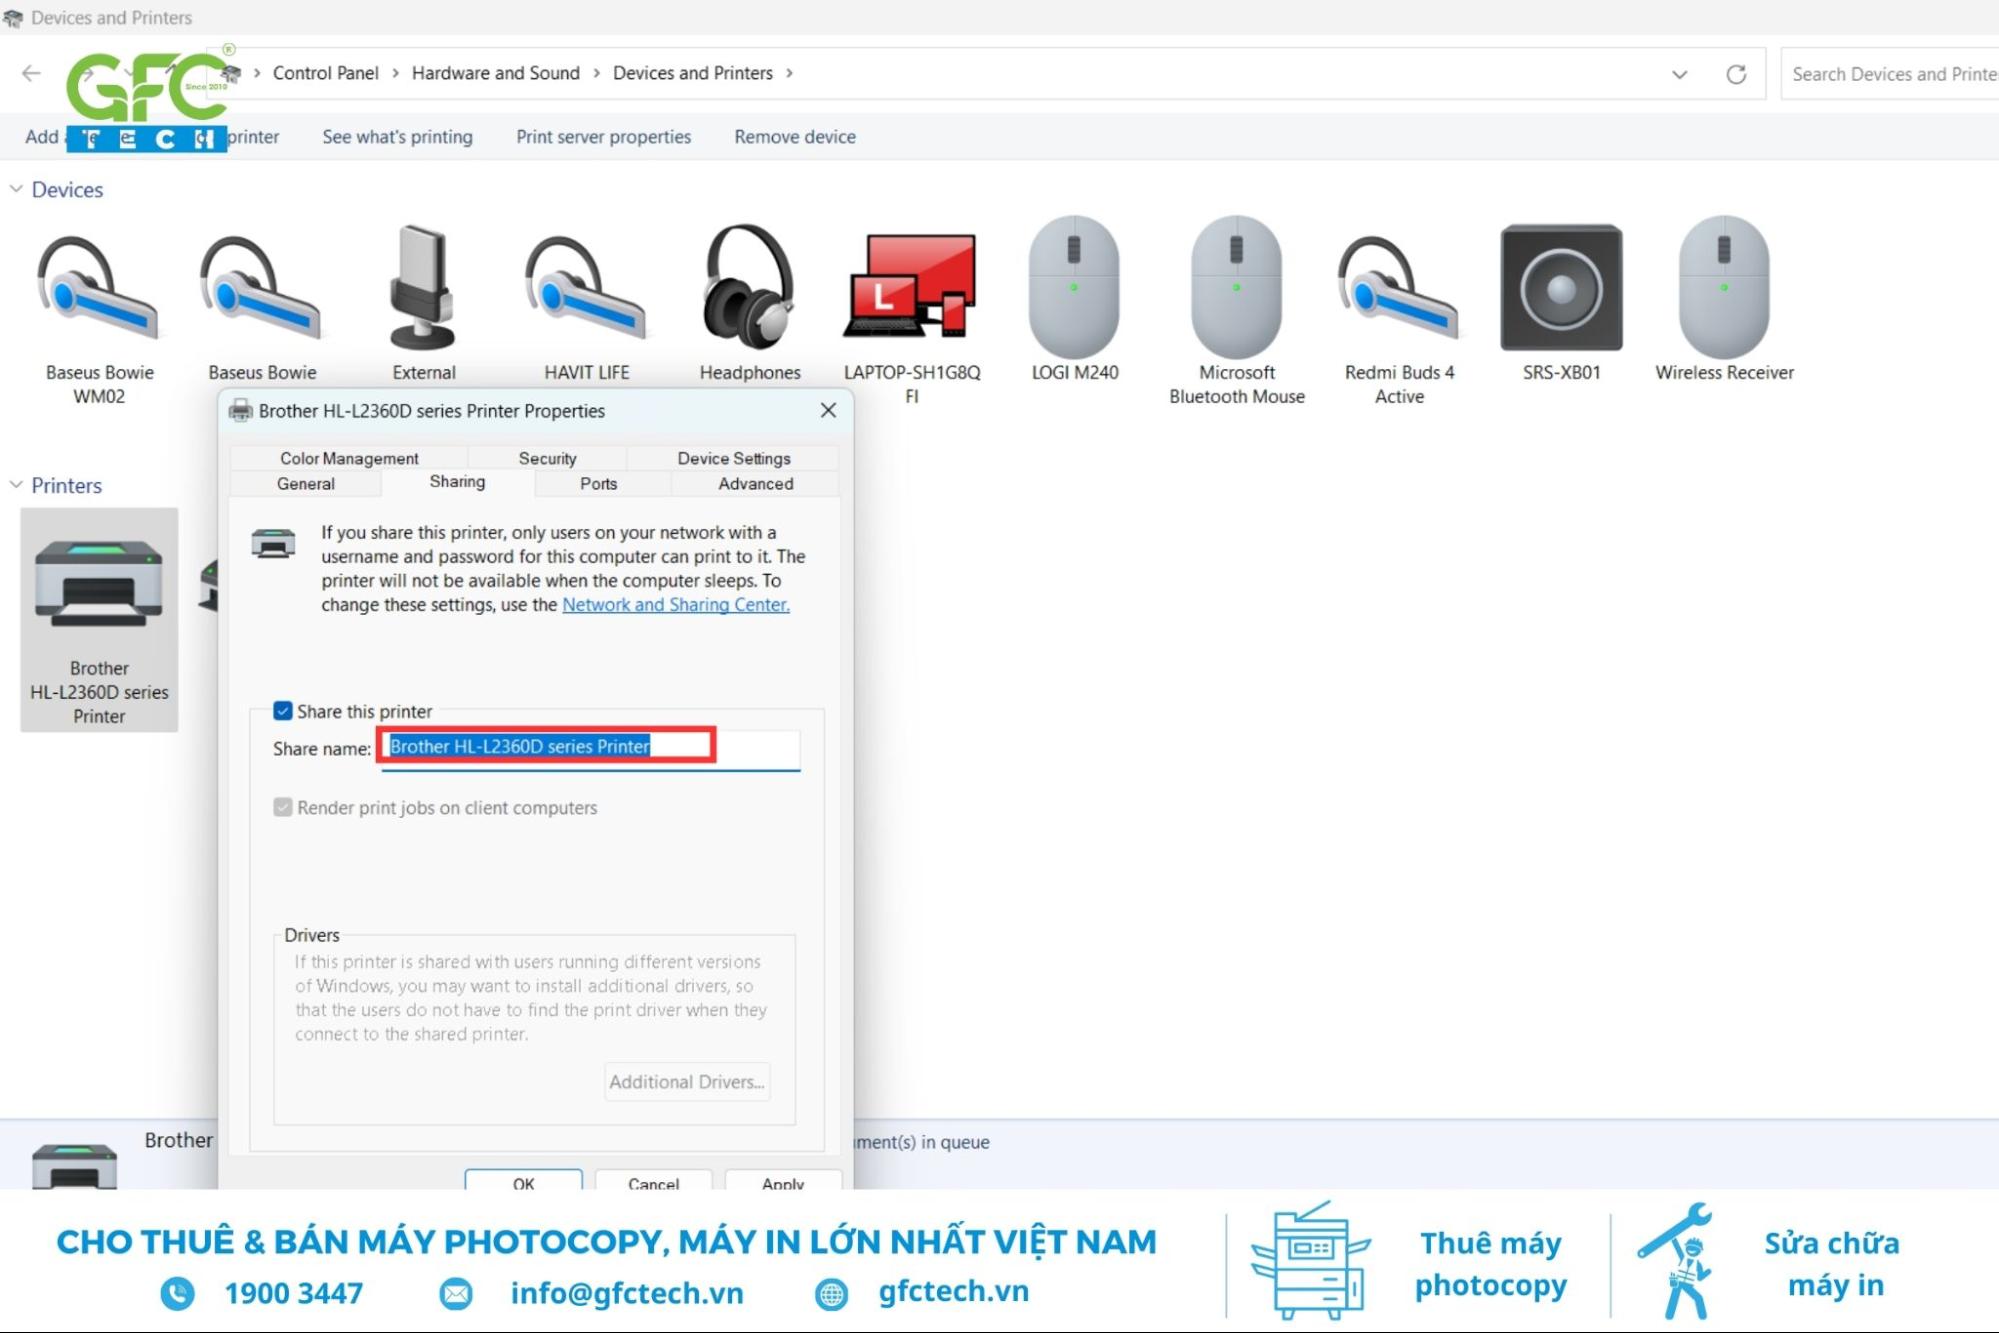This screenshot has width=1999, height=1333.
Task: Switch to the General tab
Action: click(305, 484)
